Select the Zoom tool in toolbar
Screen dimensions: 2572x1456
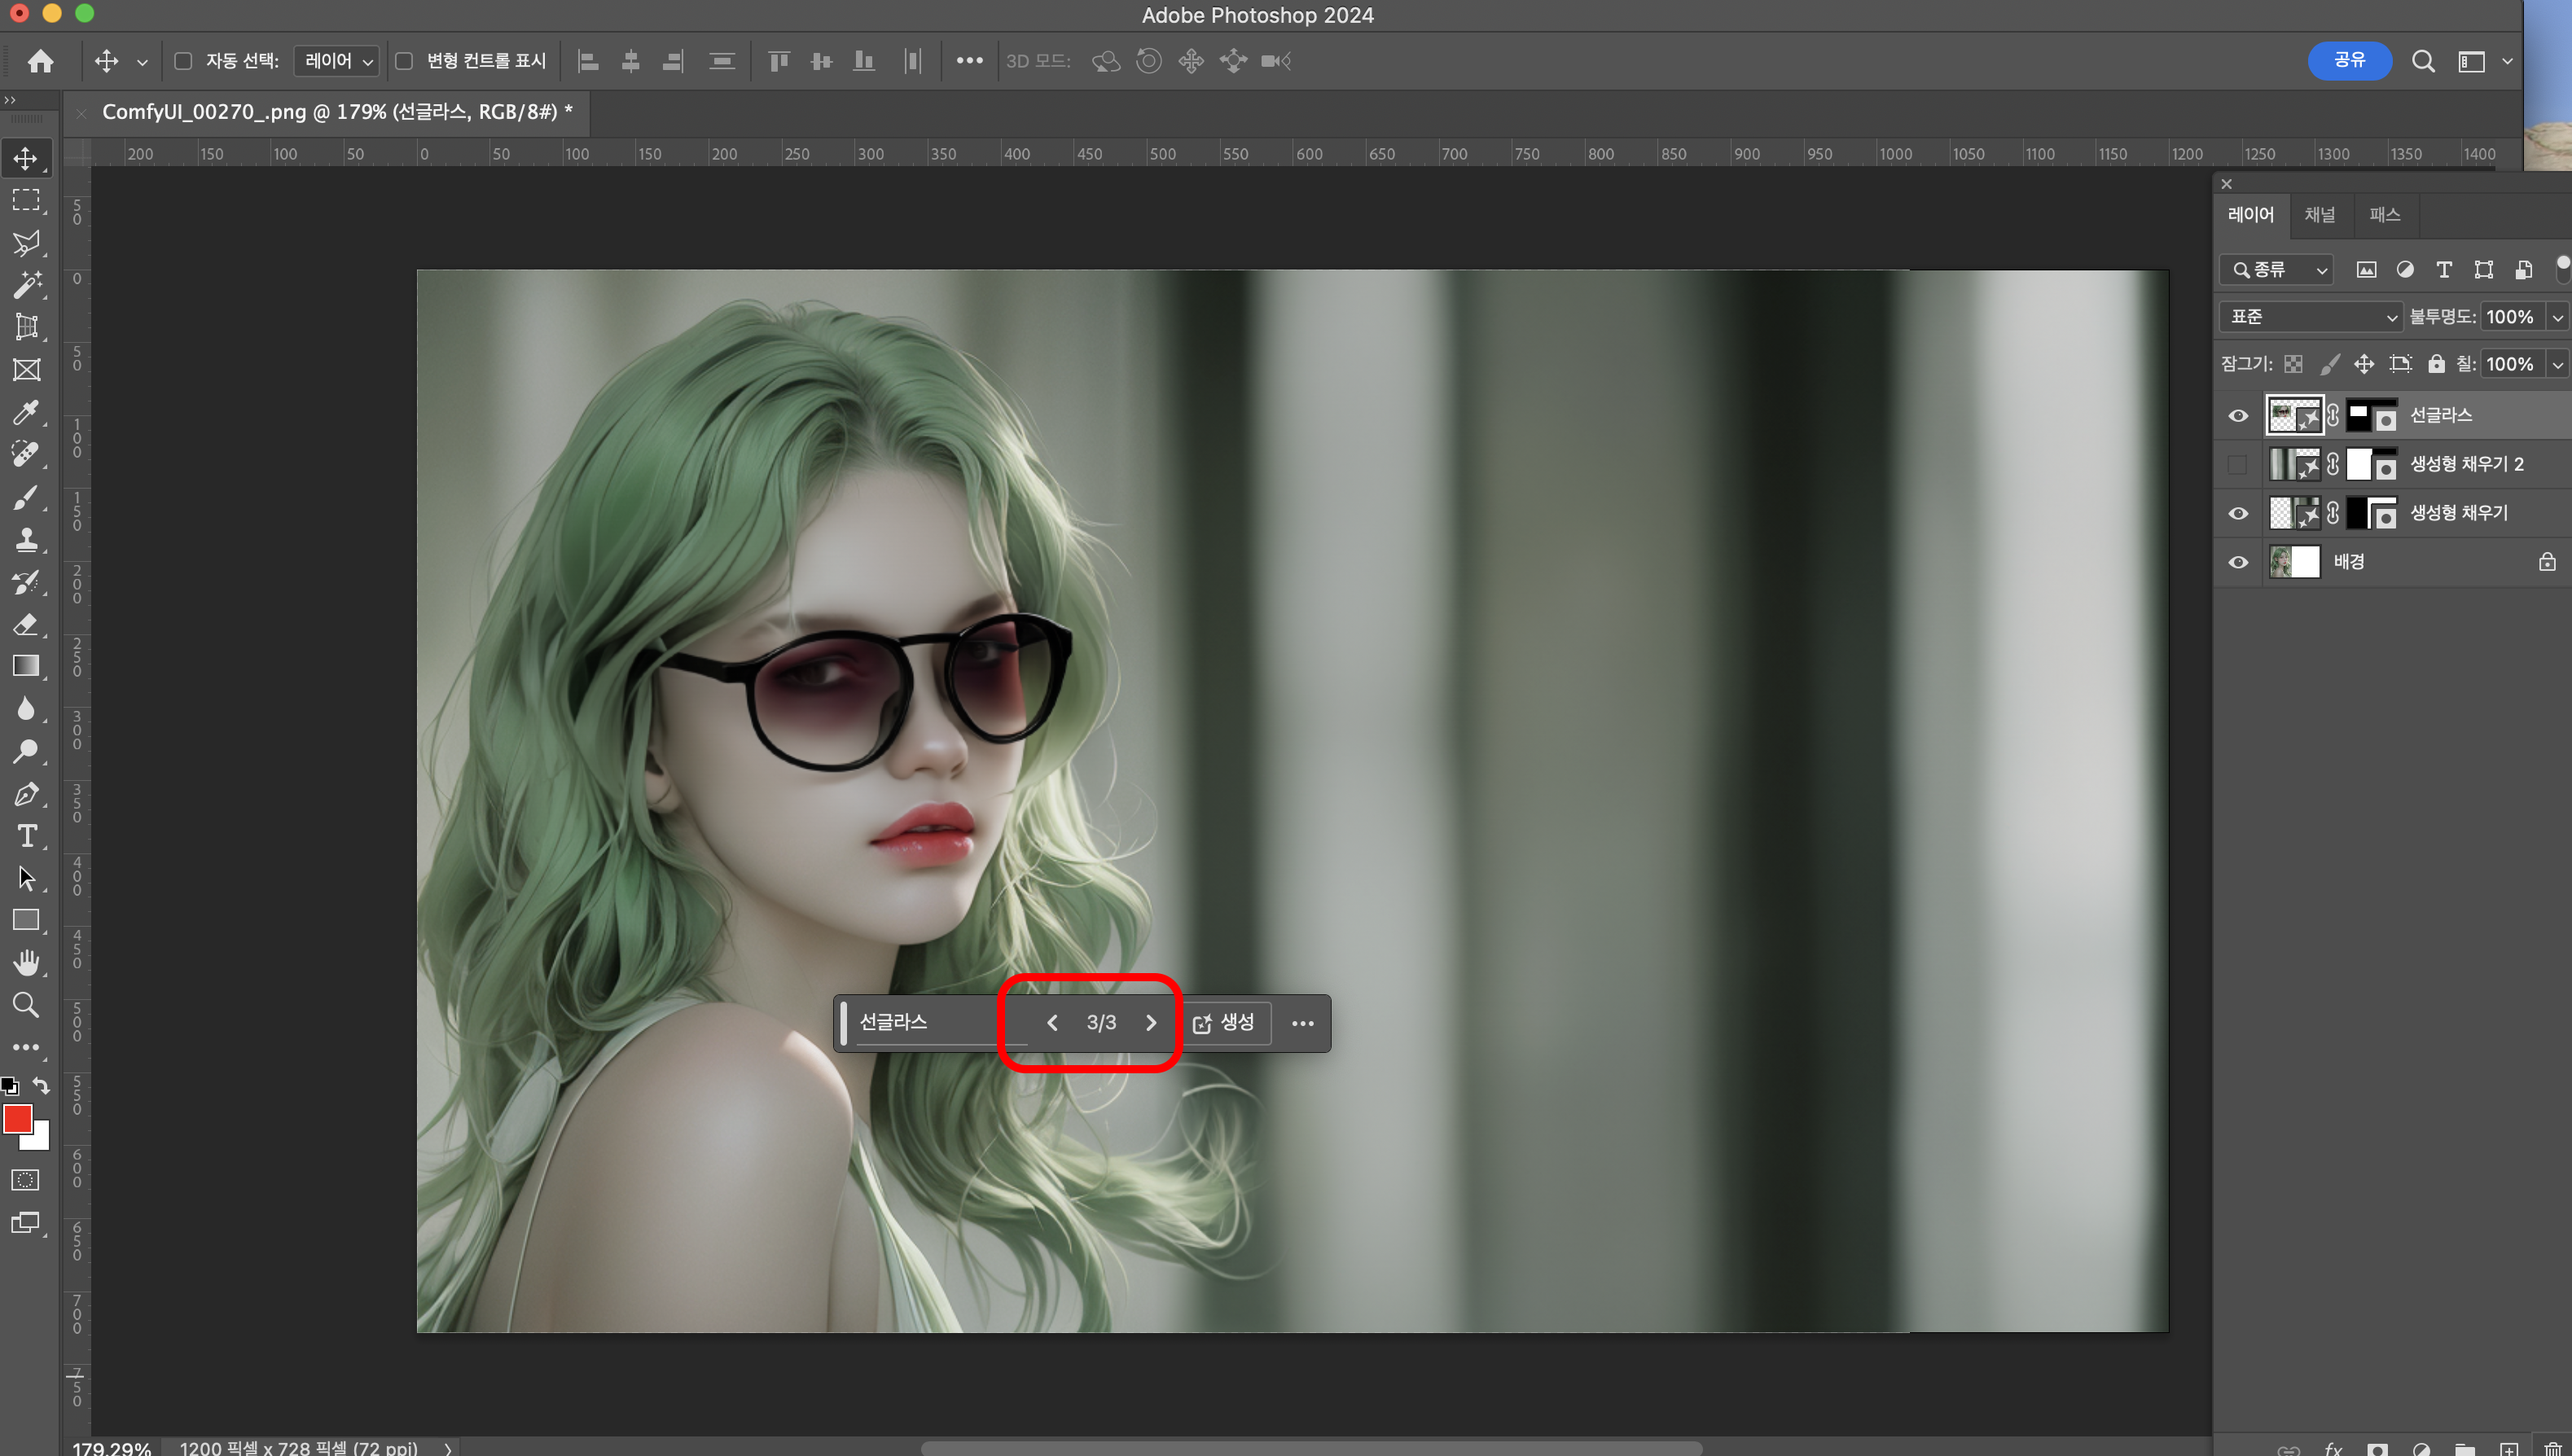[26, 1004]
